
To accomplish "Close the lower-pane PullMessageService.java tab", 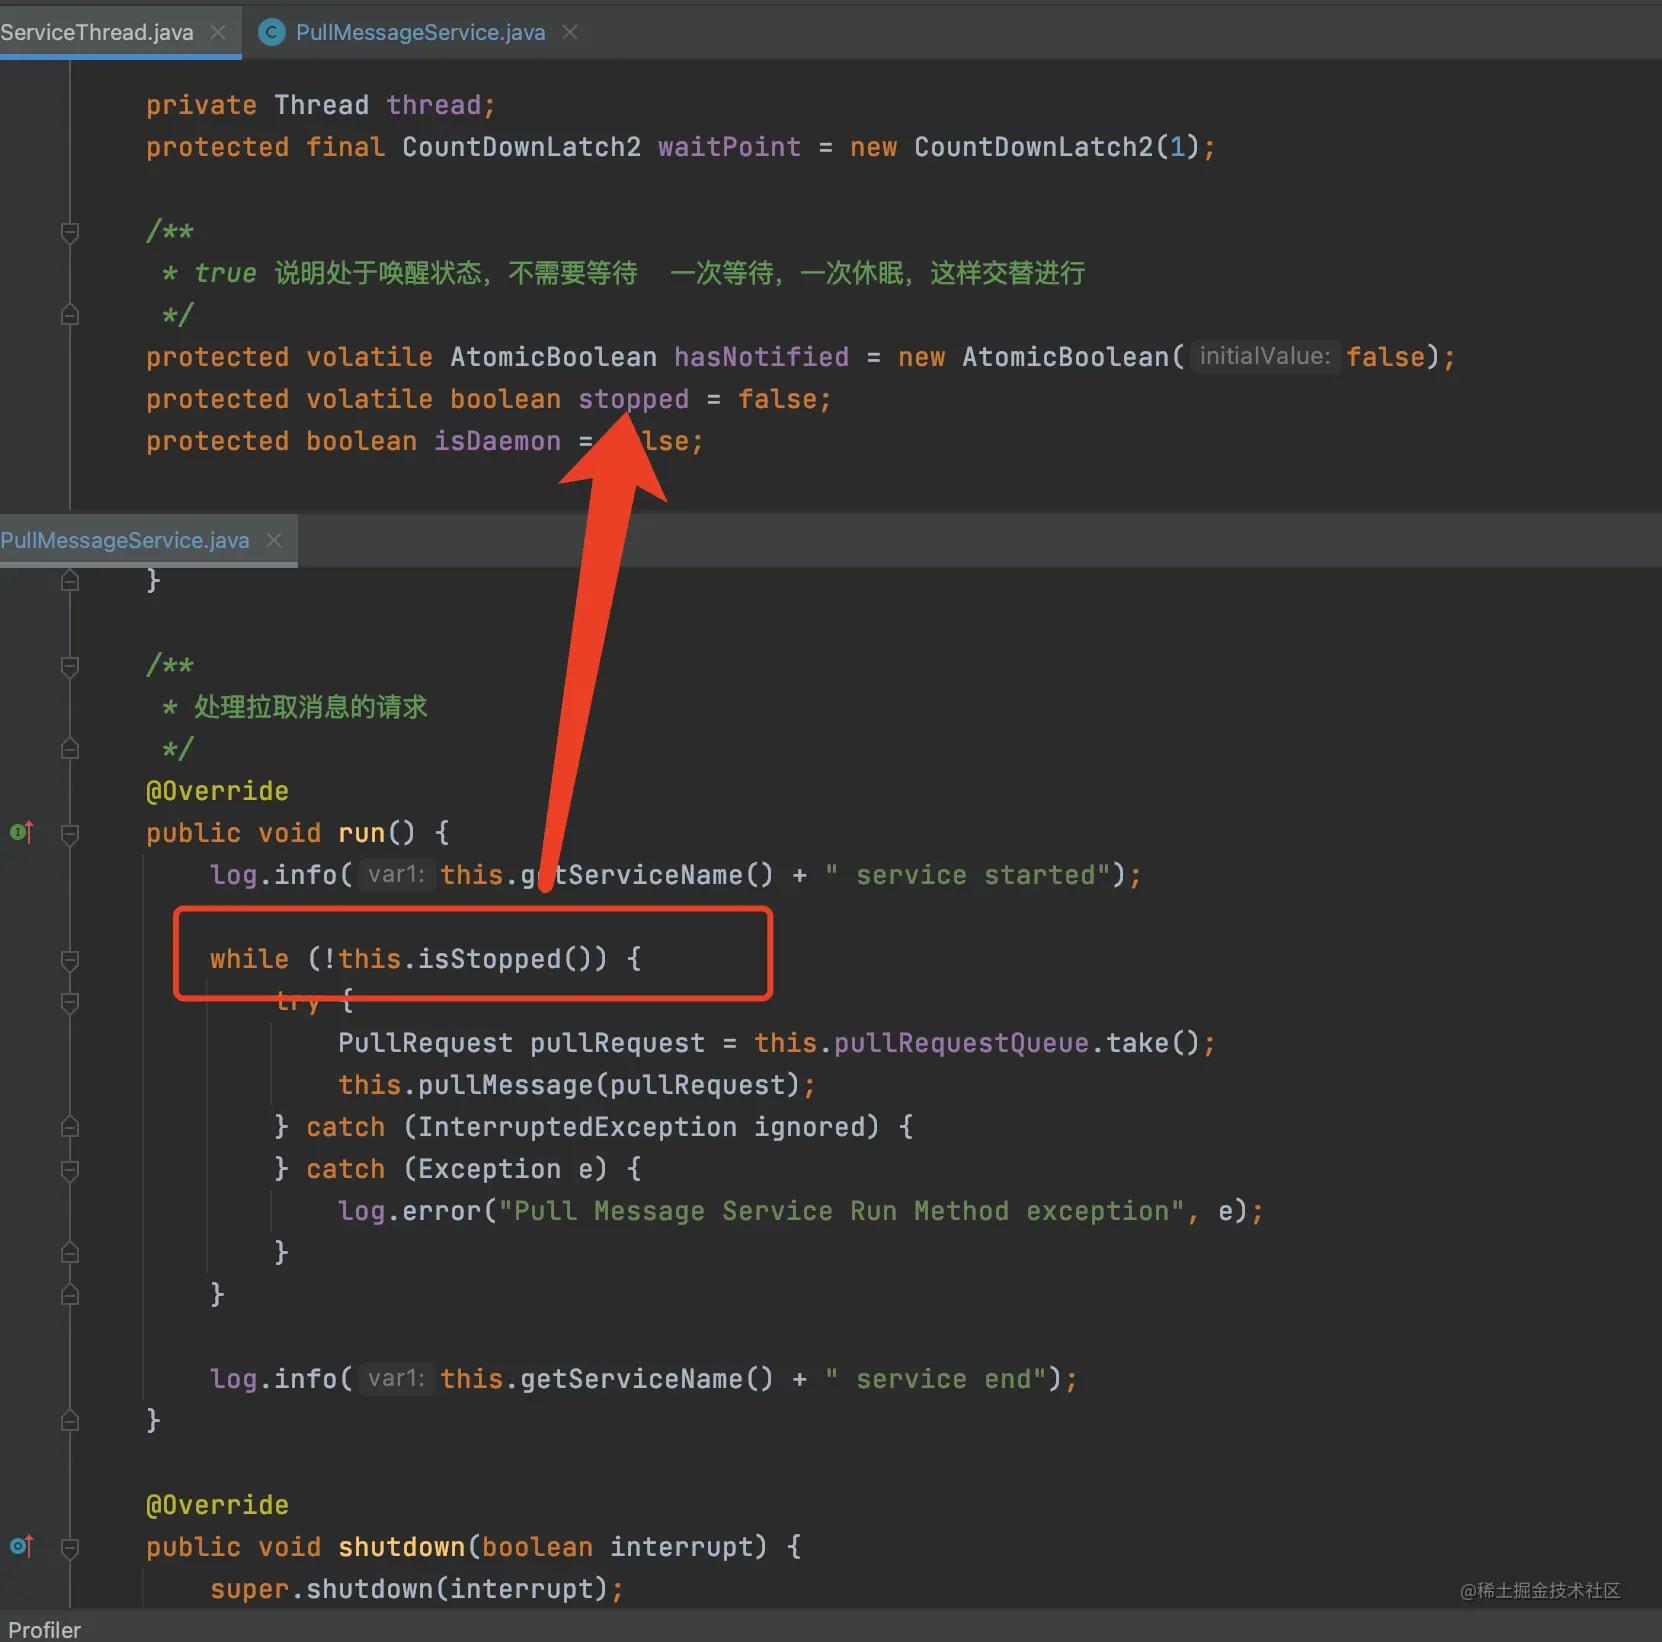I will click(273, 540).
